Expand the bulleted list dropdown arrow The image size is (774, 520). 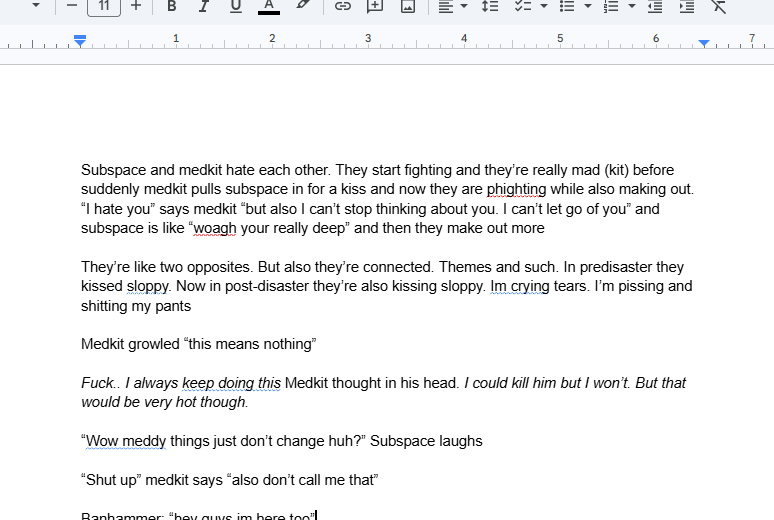(x=588, y=6)
